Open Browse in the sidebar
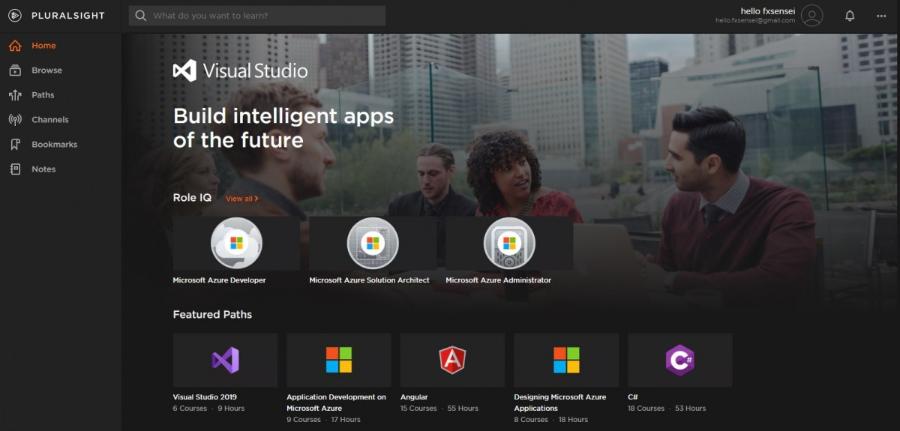This screenshot has width=900, height=431. pos(46,71)
